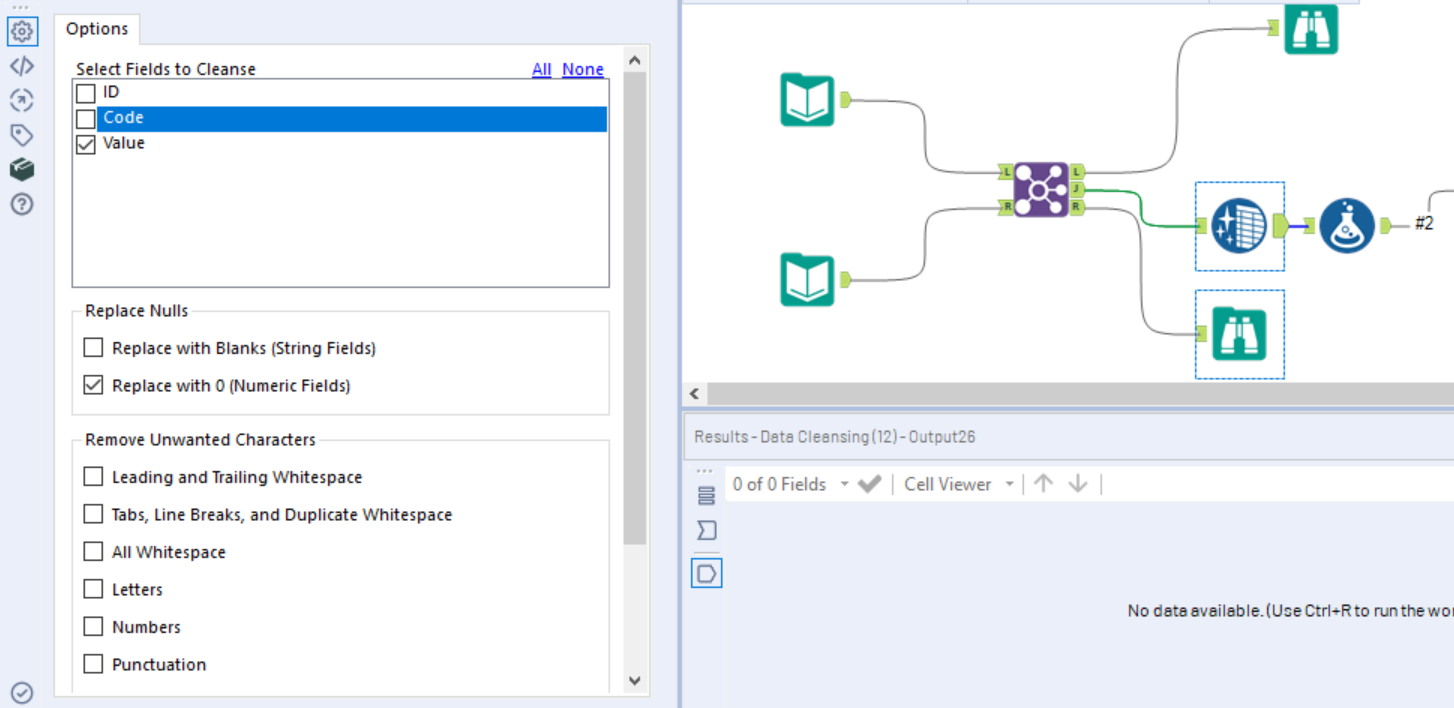Open the Annotation code panel in sidebar
This screenshot has width=1454, height=708.
click(x=22, y=65)
